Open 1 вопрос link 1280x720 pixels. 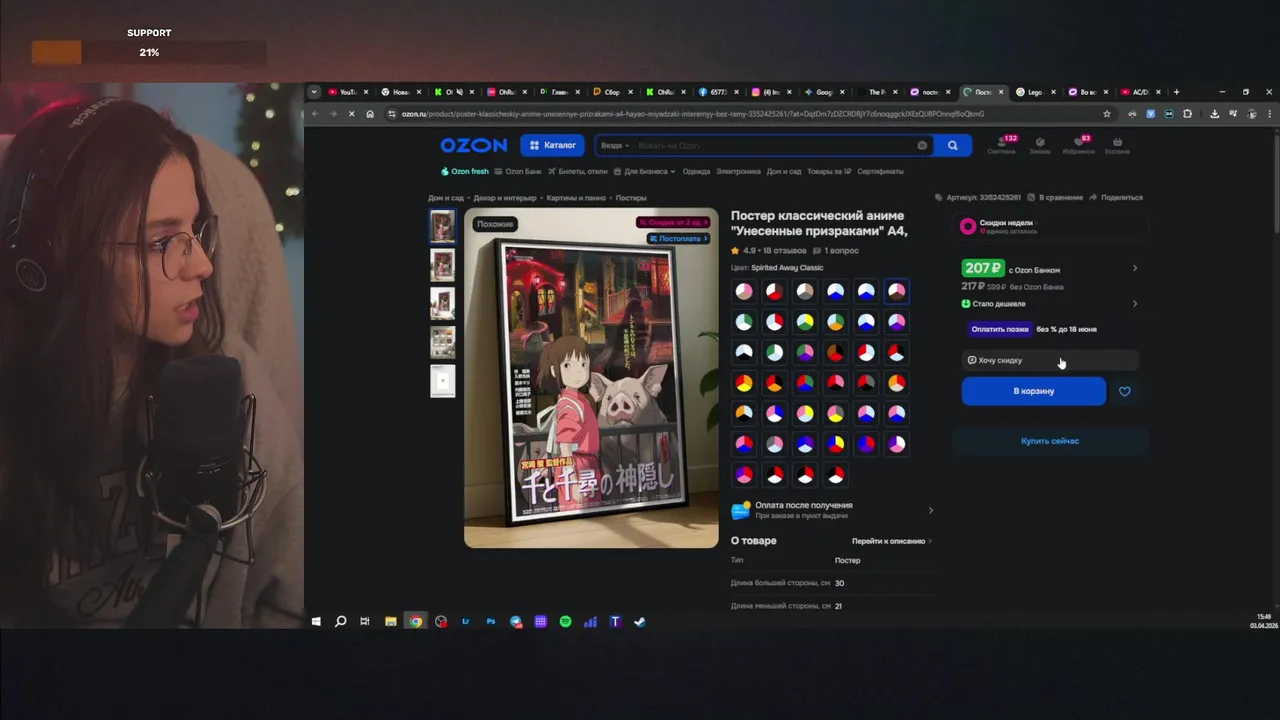(837, 251)
